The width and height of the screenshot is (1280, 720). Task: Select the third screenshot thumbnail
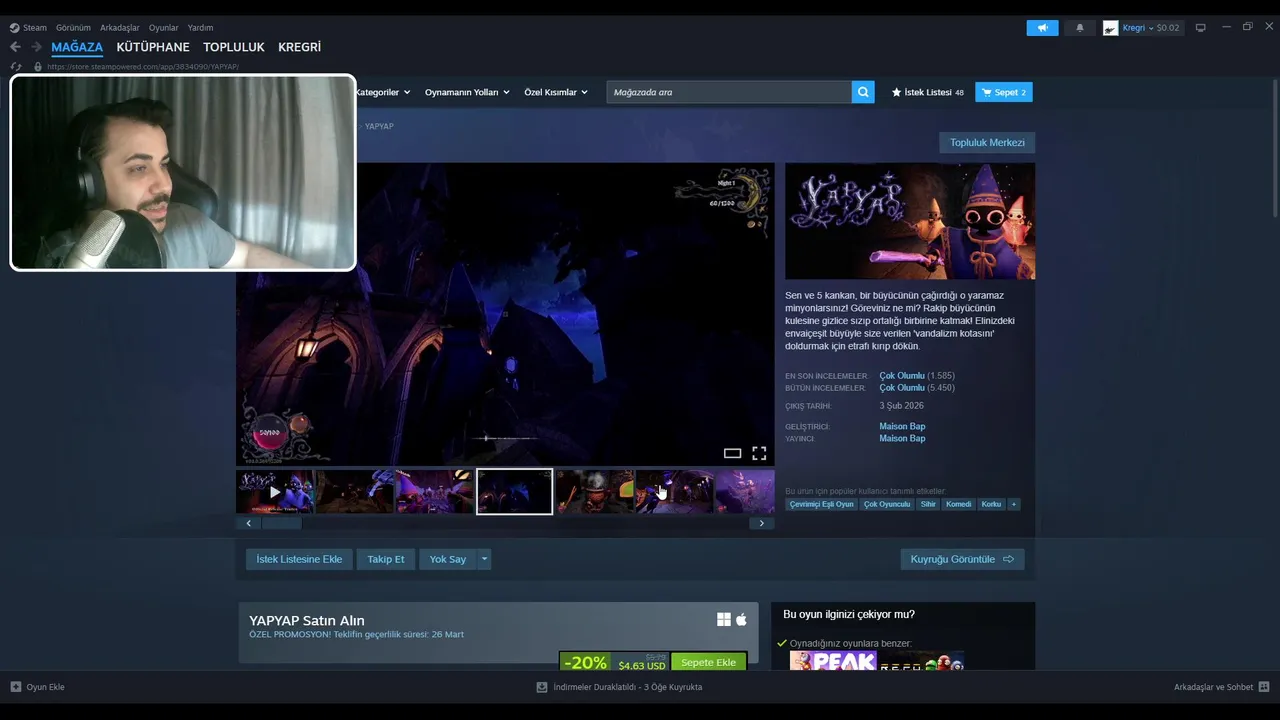tap(434, 491)
